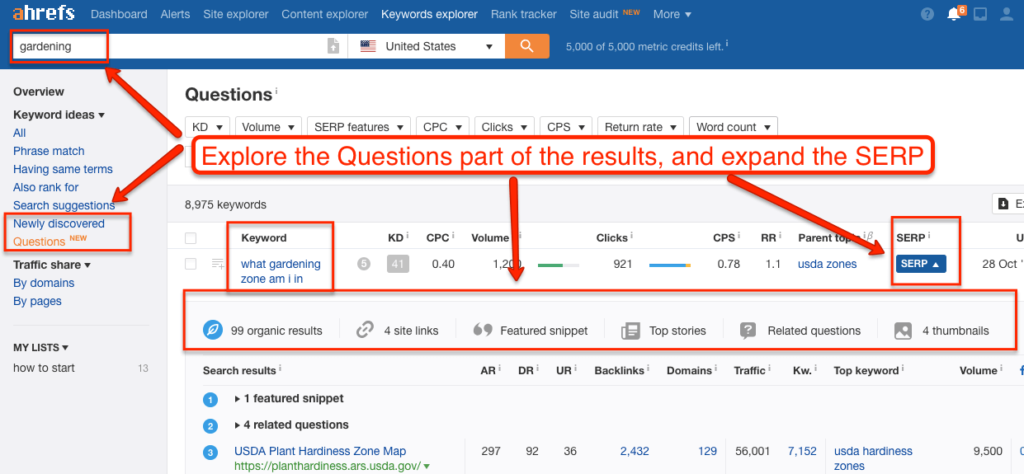Open Newly discovered keyword ideas
Screen dimensions: 1024x474
[59, 223]
